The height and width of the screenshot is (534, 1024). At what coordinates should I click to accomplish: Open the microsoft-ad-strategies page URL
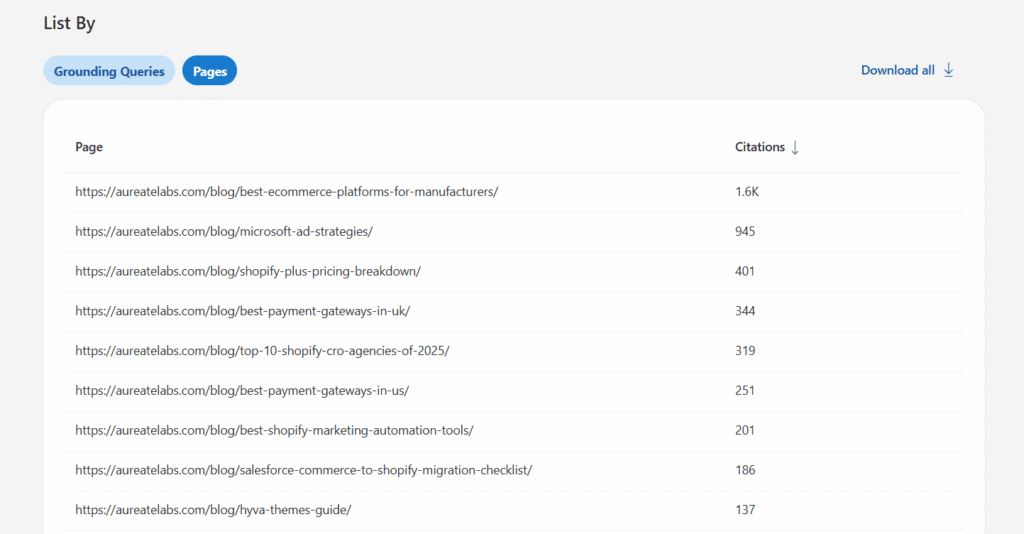pyautogui.click(x=224, y=231)
